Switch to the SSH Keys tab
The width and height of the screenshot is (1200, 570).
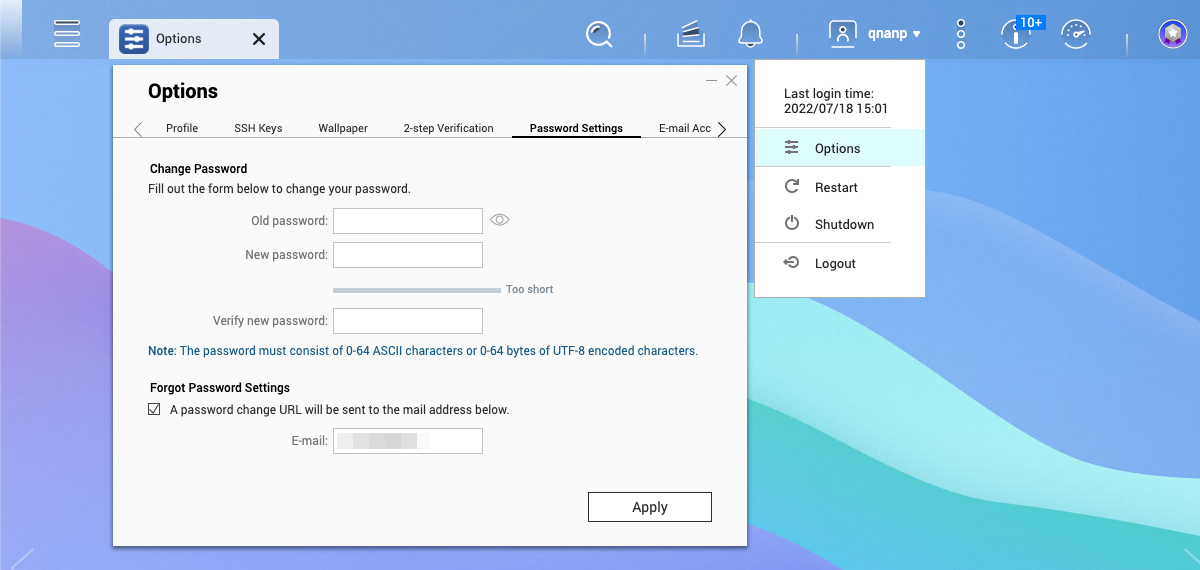258,128
